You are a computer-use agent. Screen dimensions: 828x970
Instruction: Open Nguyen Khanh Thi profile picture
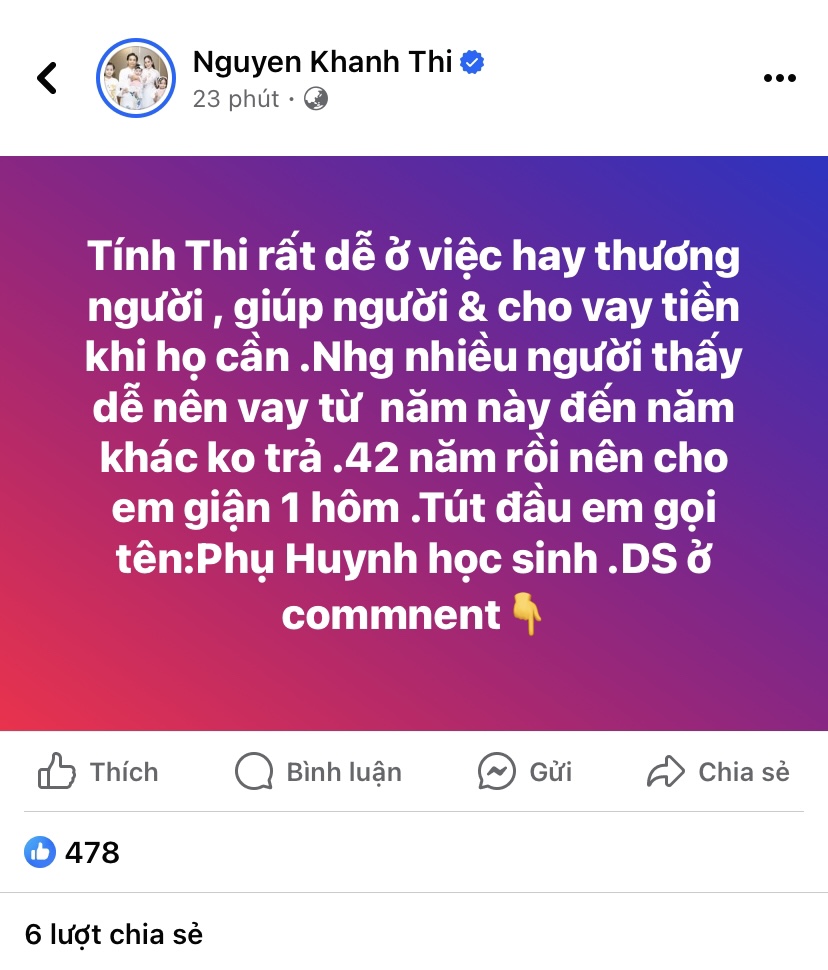136,78
